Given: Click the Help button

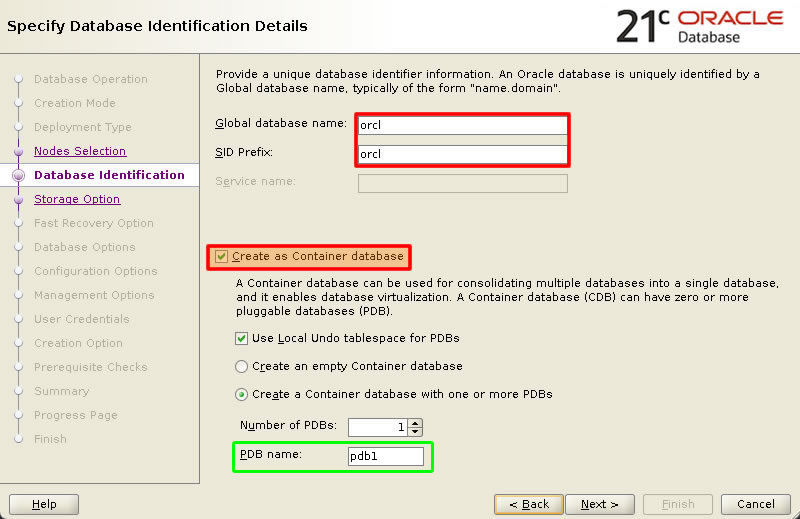Looking at the screenshot, I should (44, 504).
